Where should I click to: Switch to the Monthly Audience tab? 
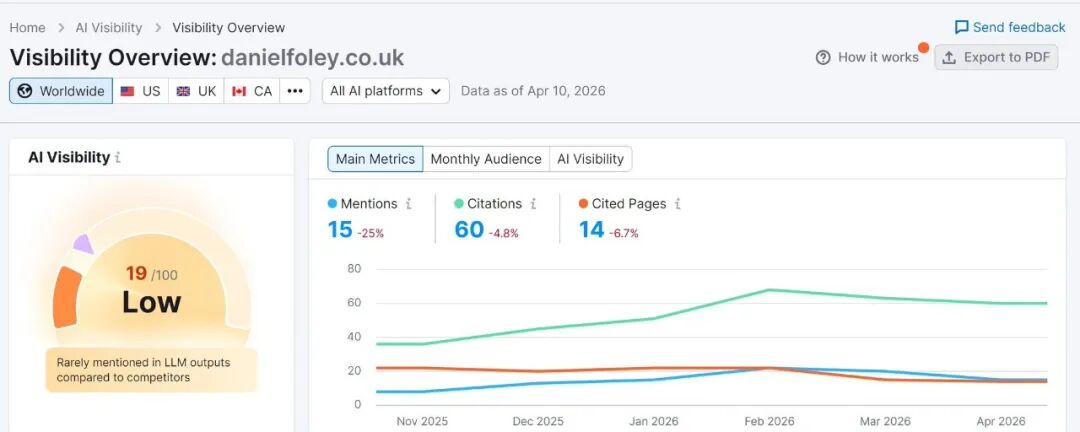point(486,159)
